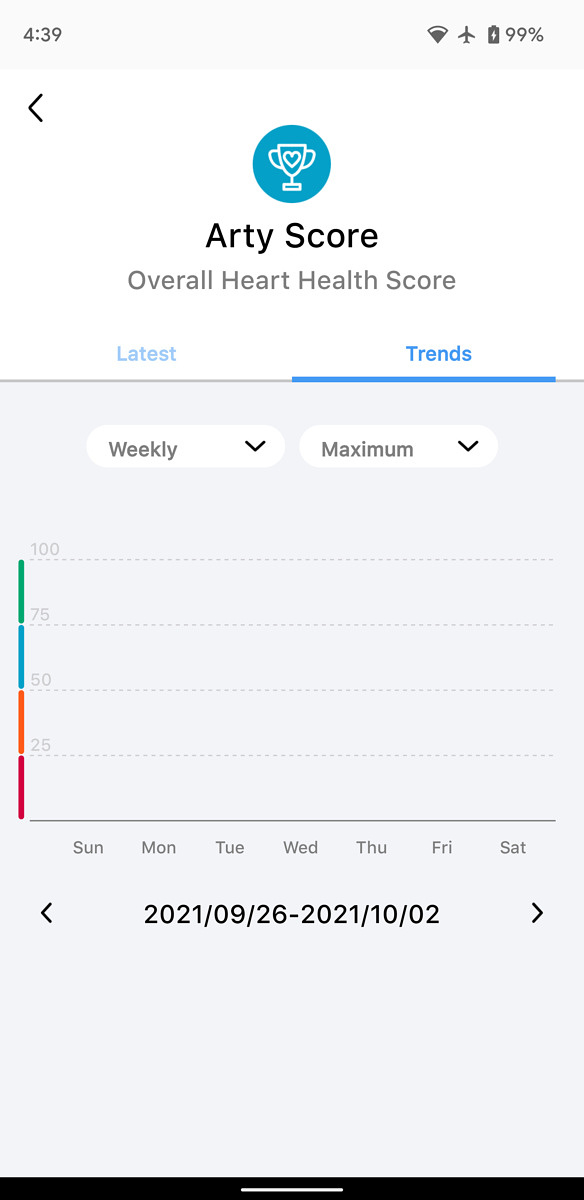584x1200 pixels.
Task: Tap the green 75-100 score range bar
Action: [21, 592]
